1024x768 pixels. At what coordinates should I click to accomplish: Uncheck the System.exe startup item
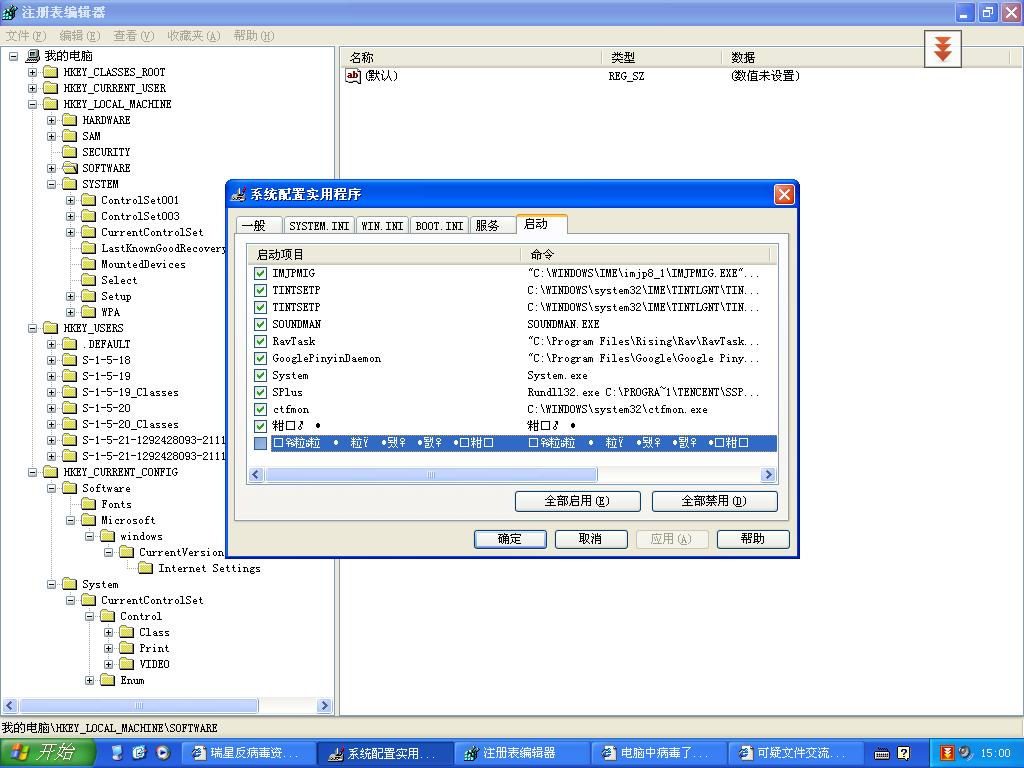[x=261, y=375]
